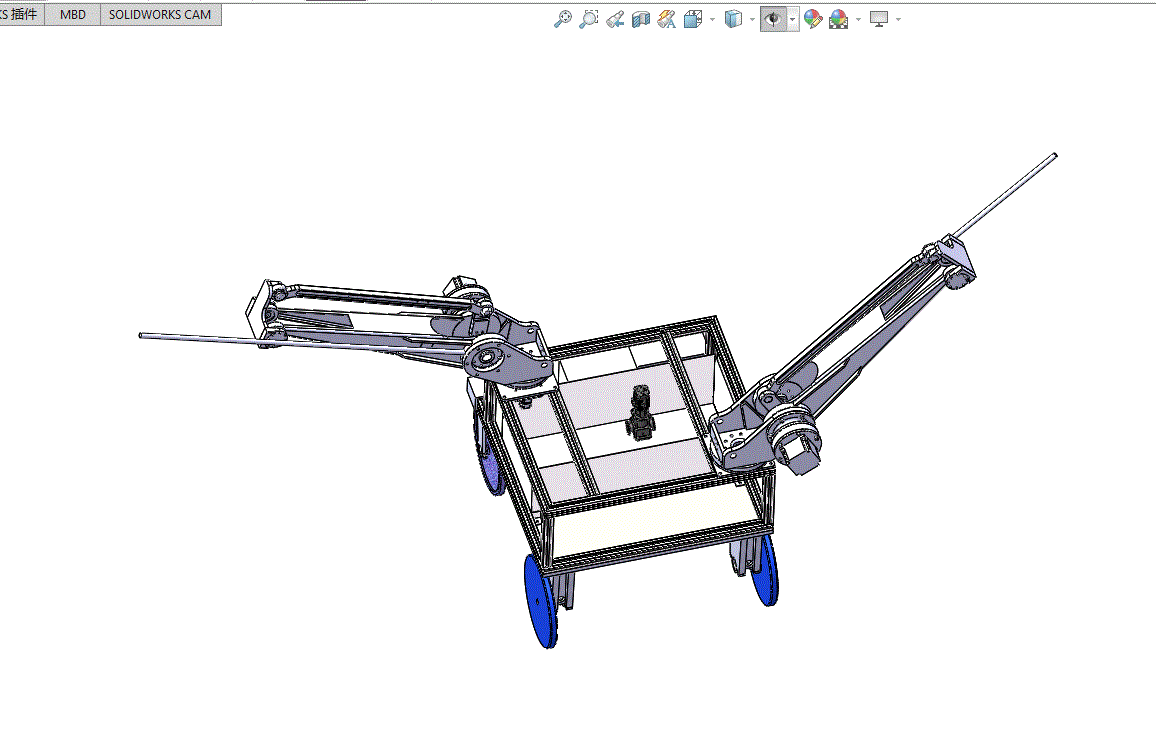Open the MBD tab
Viewport: 1156px width, 747px height.
pyautogui.click(x=72, y=15)
